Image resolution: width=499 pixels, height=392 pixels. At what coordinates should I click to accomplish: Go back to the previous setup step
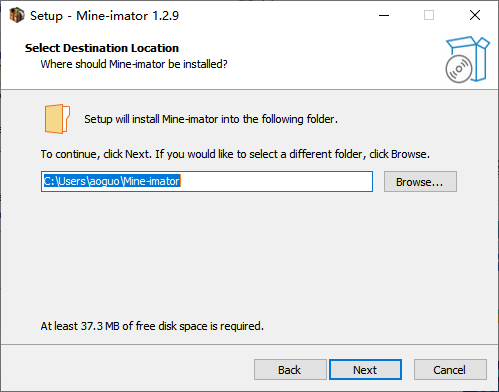point(290,370)
